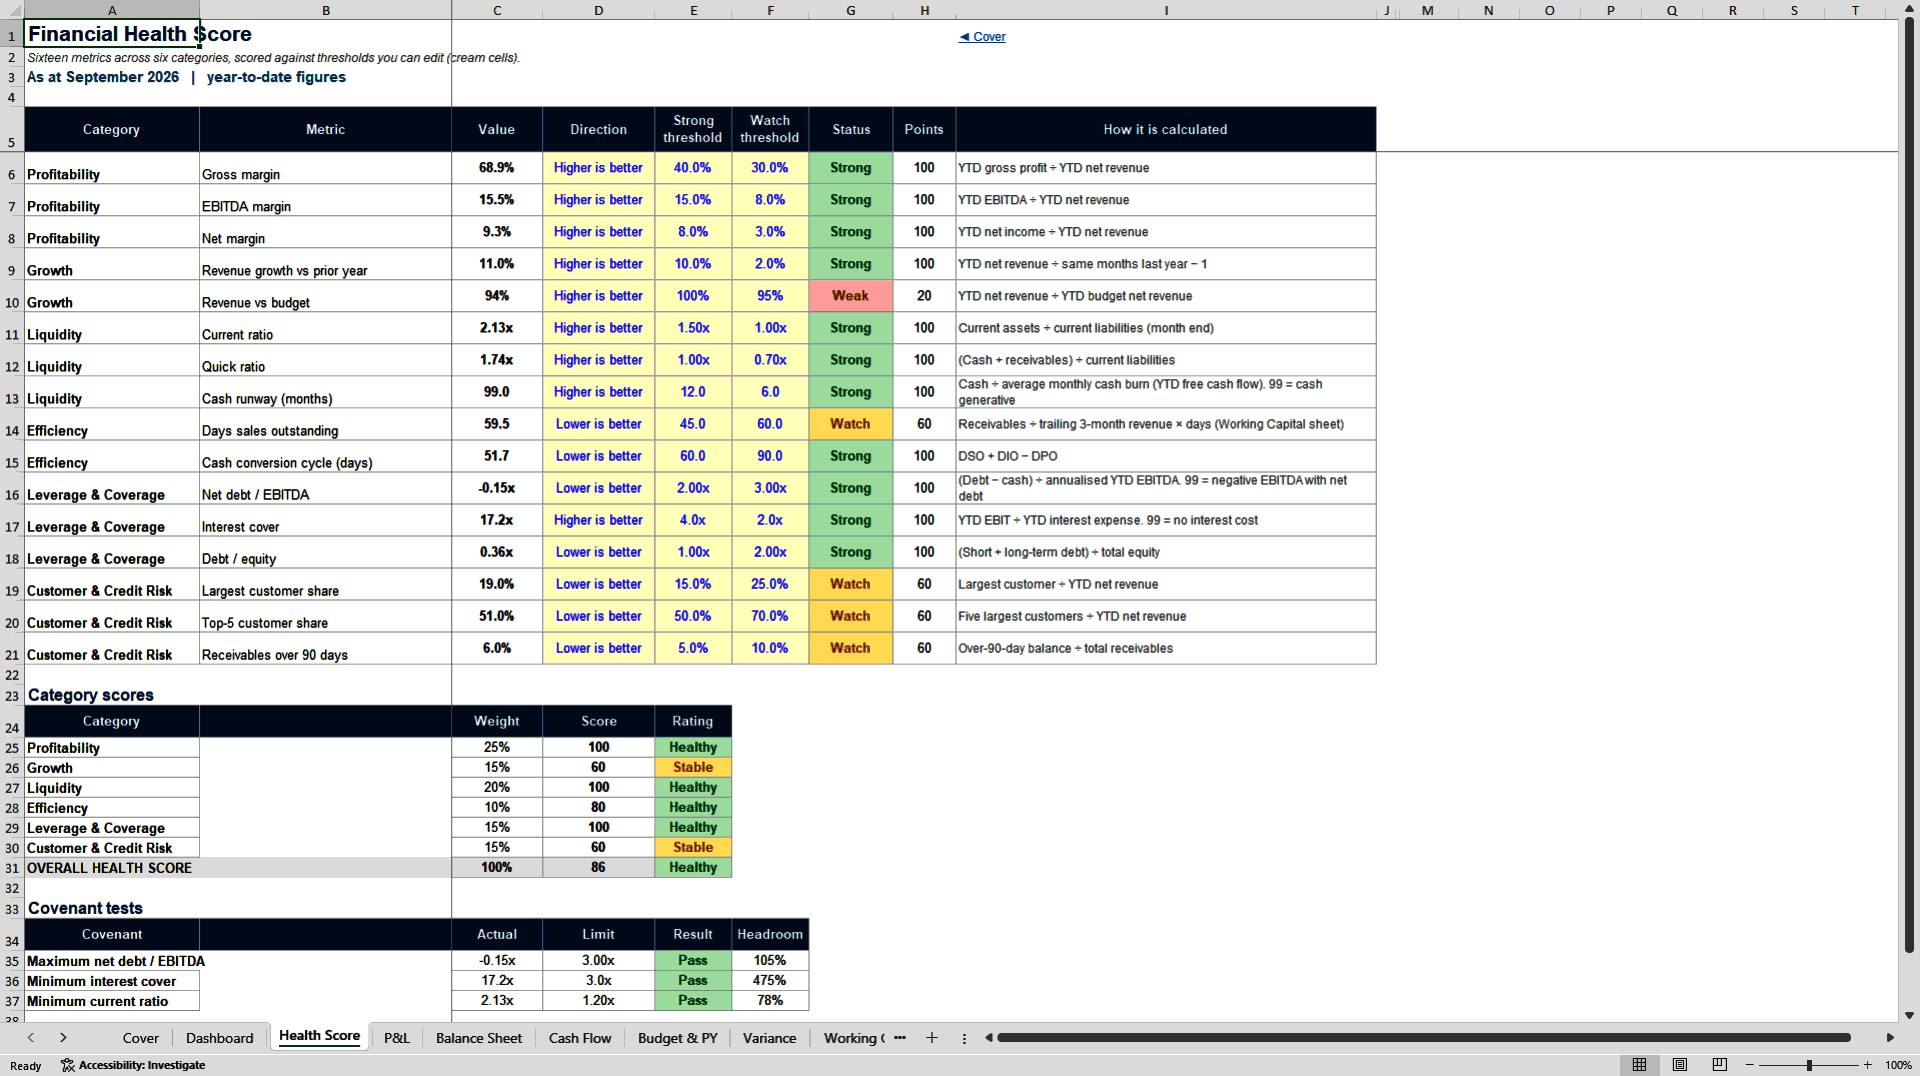Select the EBITDA margin watch threshold 8.0% cell
This screenshot has width=1920, height=1076.
pyautogui.click(x=770, y=200)
